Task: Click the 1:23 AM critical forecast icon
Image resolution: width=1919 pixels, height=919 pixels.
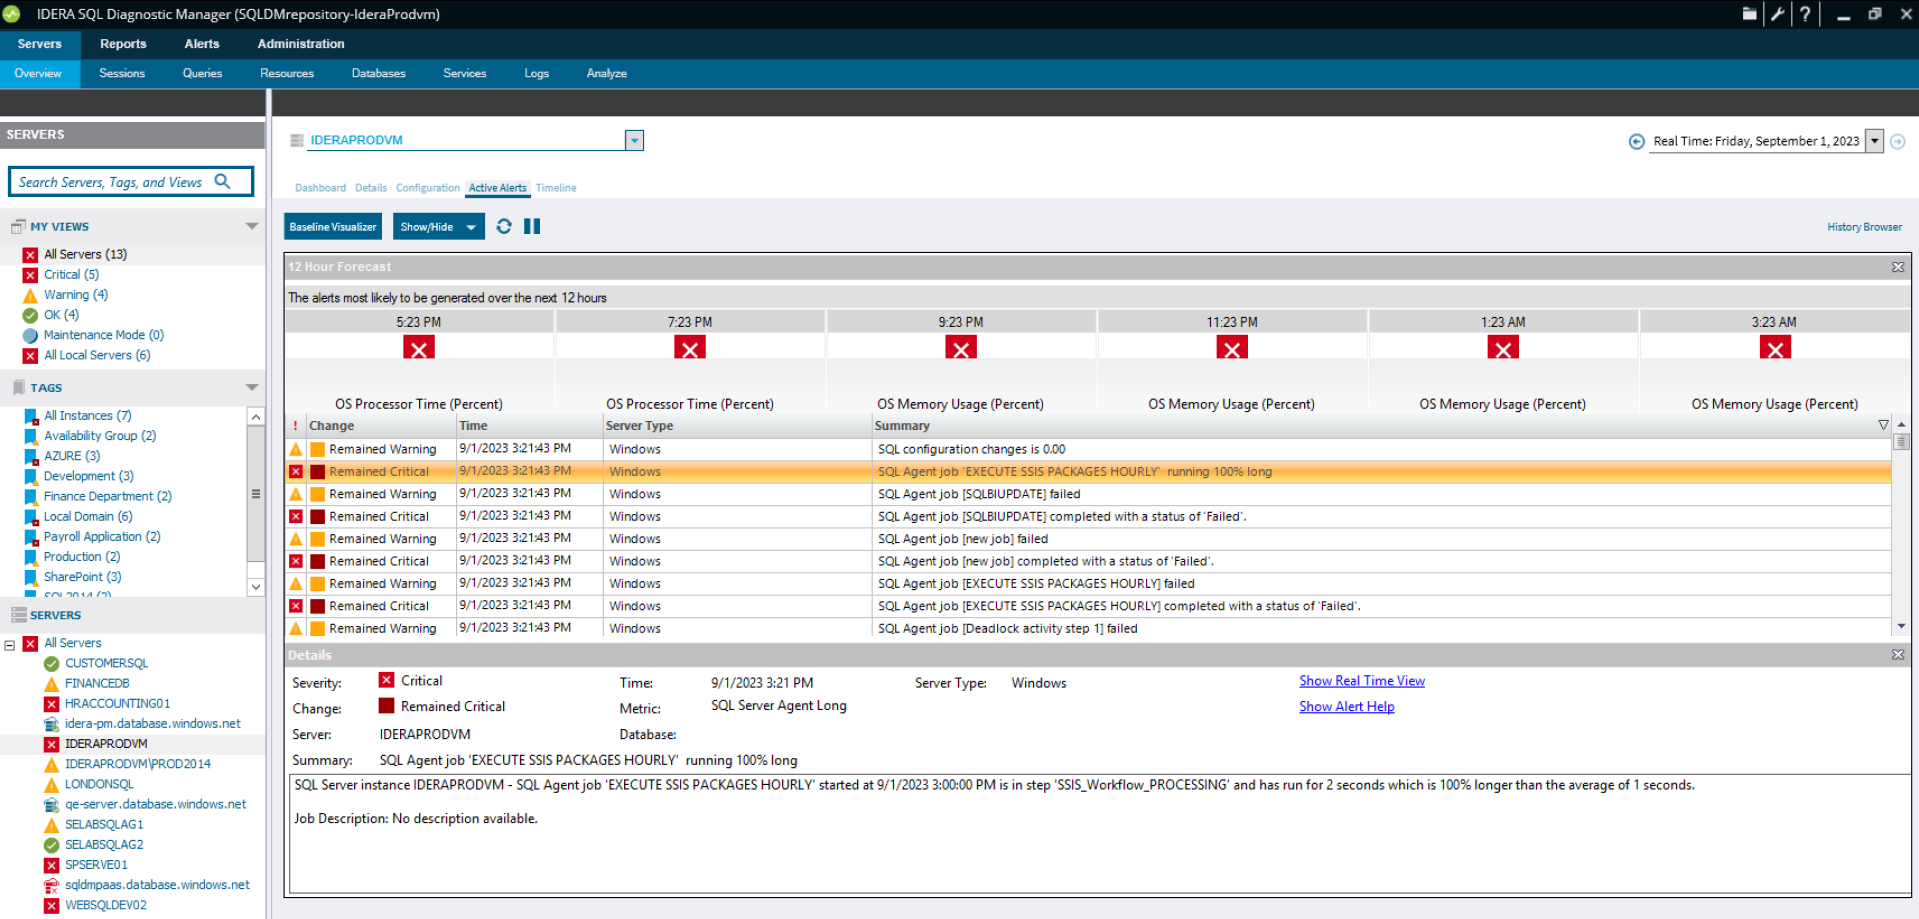Action: (1503, 348)
